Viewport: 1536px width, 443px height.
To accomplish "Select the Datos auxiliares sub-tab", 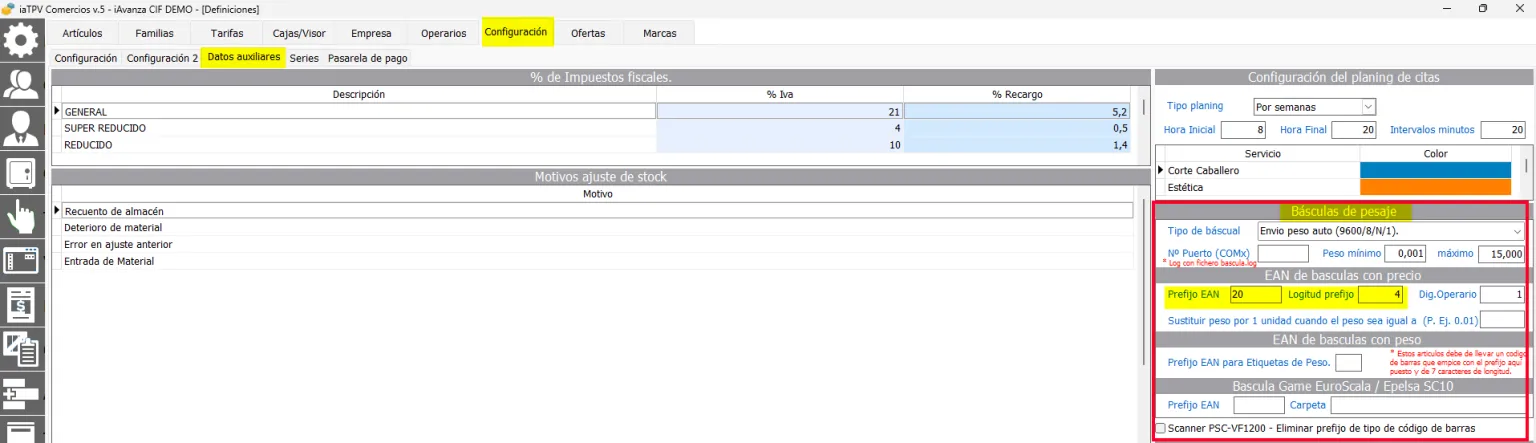I will [243, 58].
